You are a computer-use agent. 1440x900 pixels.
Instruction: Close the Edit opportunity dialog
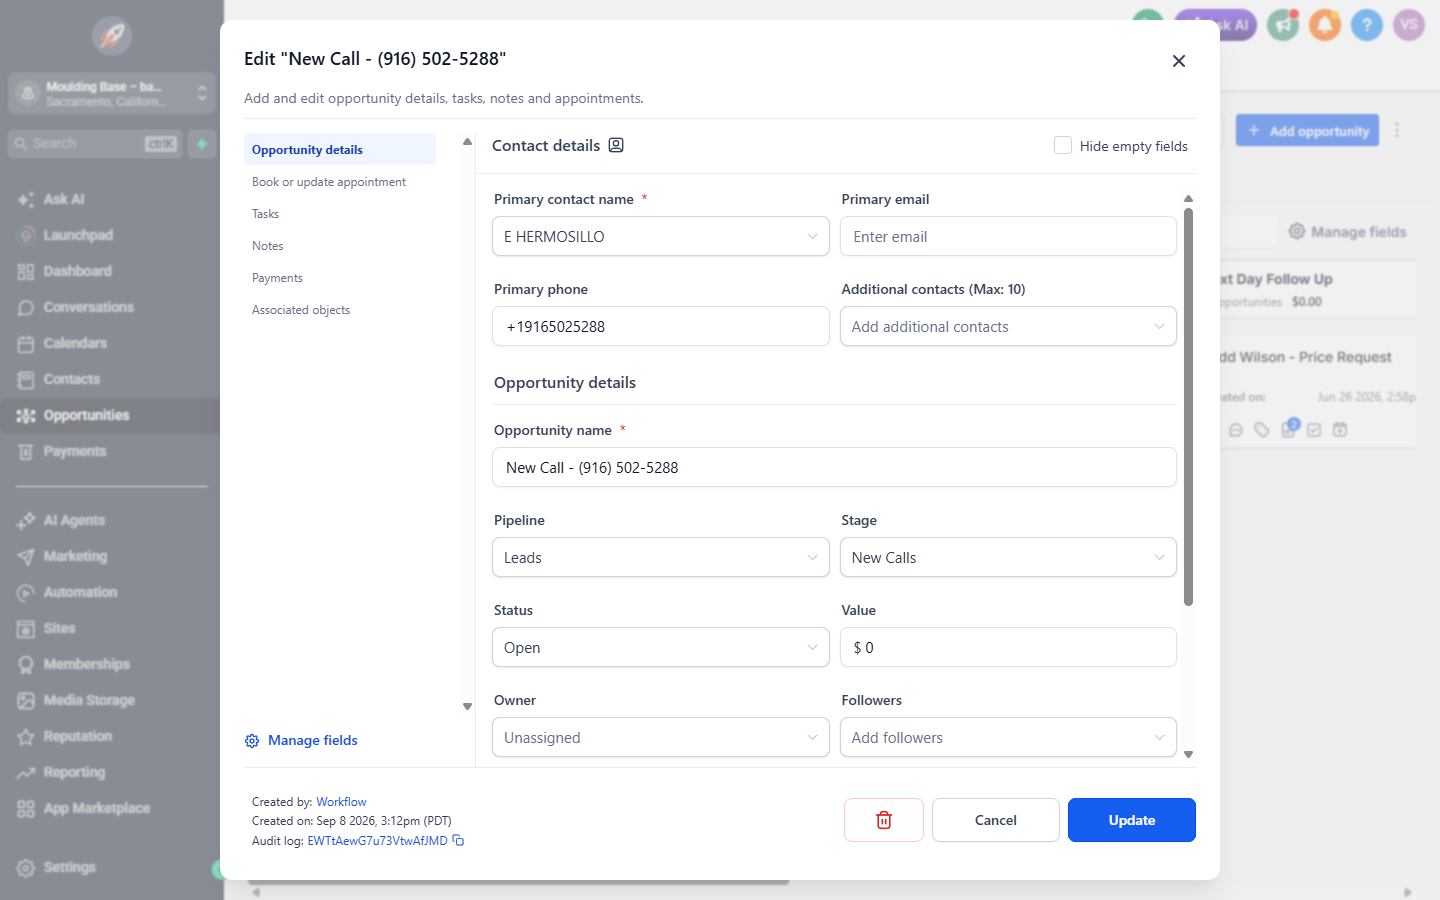[1179, 61]
